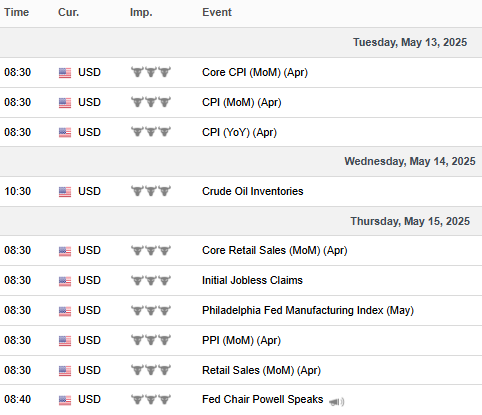The height and width of the screenshot is (415, 482).
Task: Sort by the Imp. column header
Action: [141, 12]
